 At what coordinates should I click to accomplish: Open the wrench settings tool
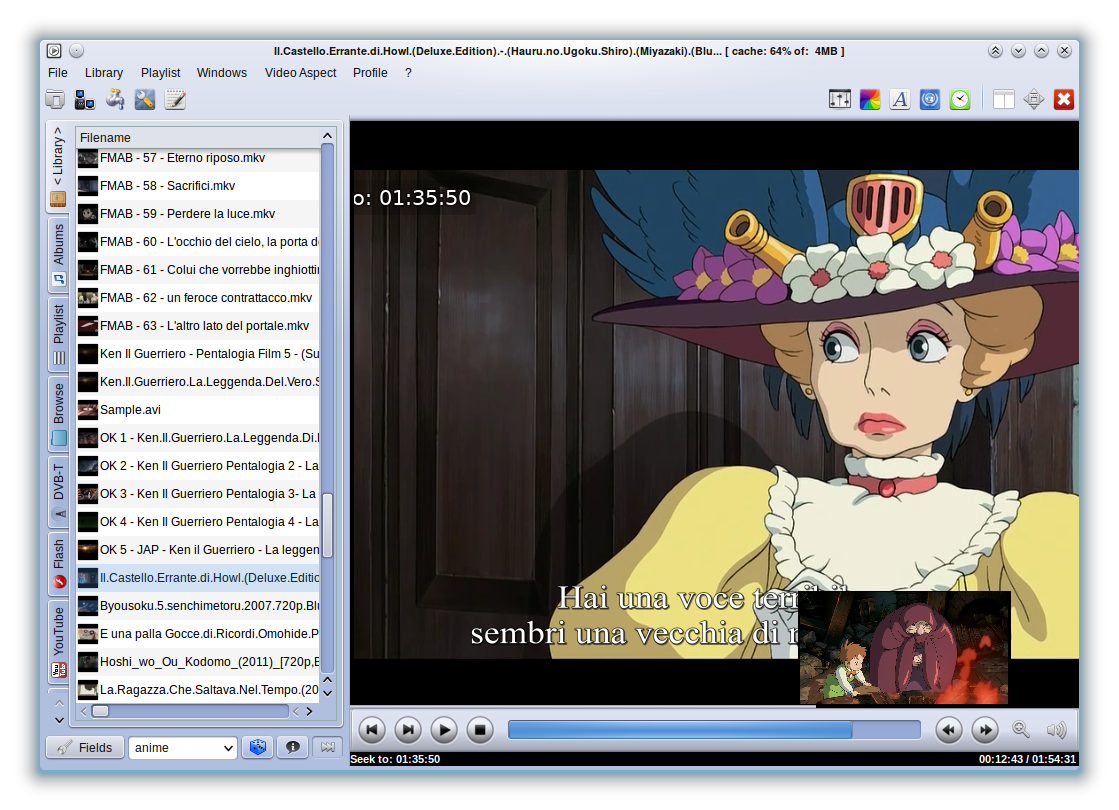(x=145, y=99)
